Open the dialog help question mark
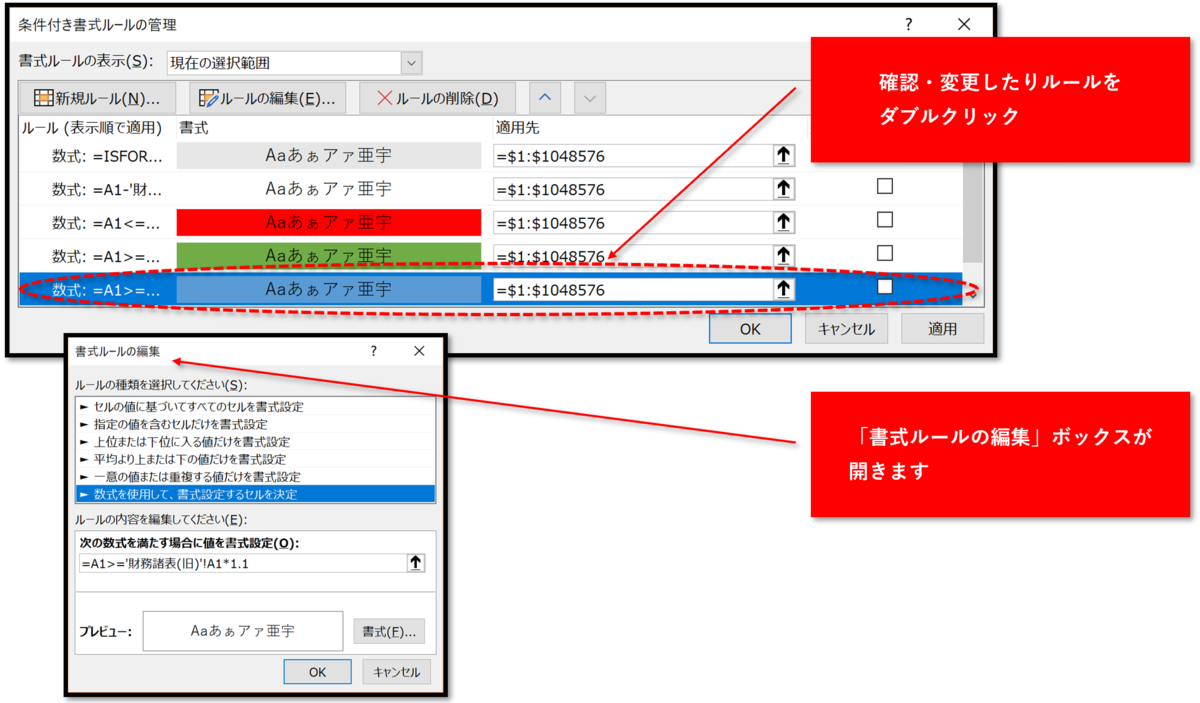The width and height of the screenshot is (1200, 703). coord(907,23)
